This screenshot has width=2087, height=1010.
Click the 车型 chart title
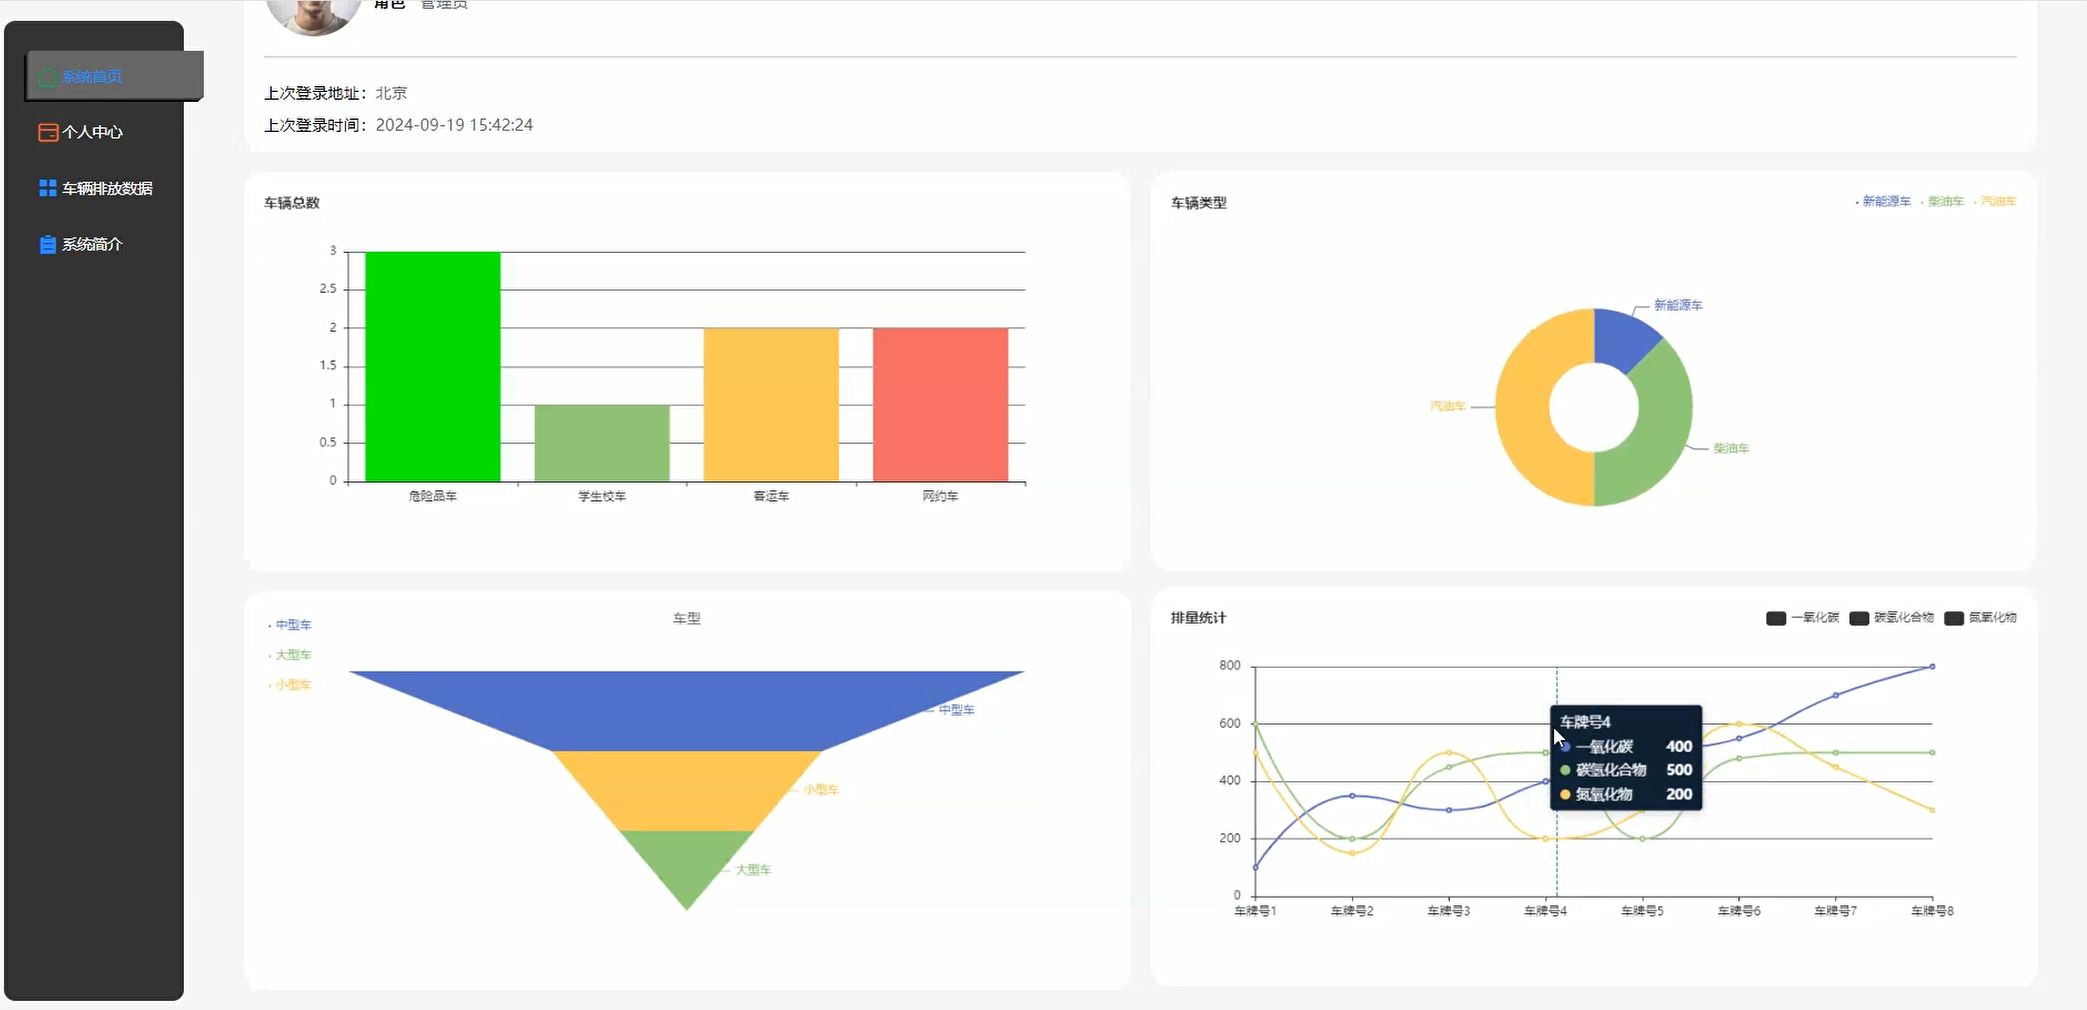[687, 619]
